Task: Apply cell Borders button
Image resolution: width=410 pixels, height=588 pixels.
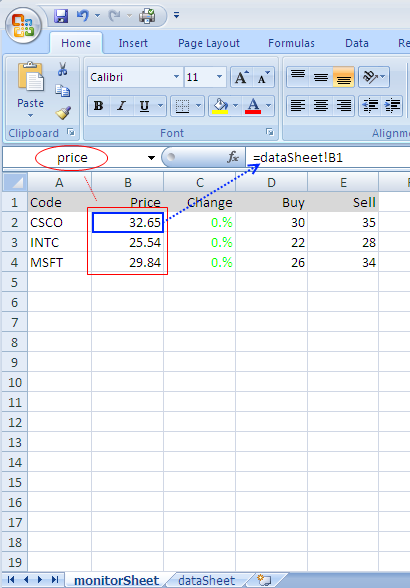Action: click(182, 106)
